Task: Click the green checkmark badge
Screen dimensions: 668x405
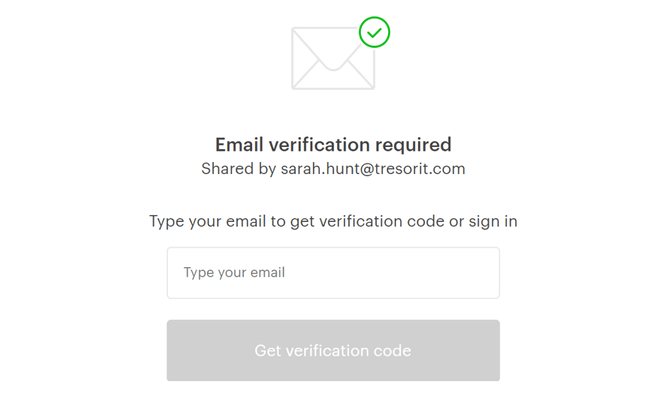Action: click(x=374, y=33)
